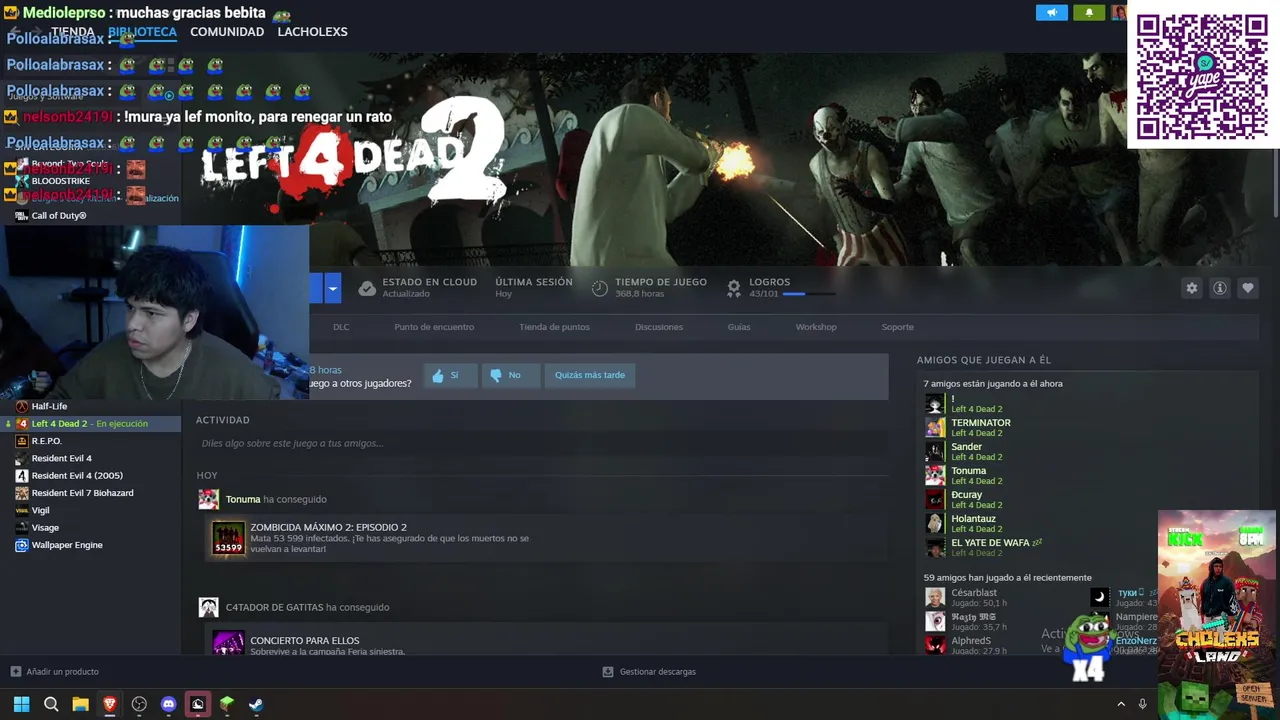Open File Explorer from taskbar
Image resolution: width=1280 pixels, height=720 pixels.
[80, 704]
